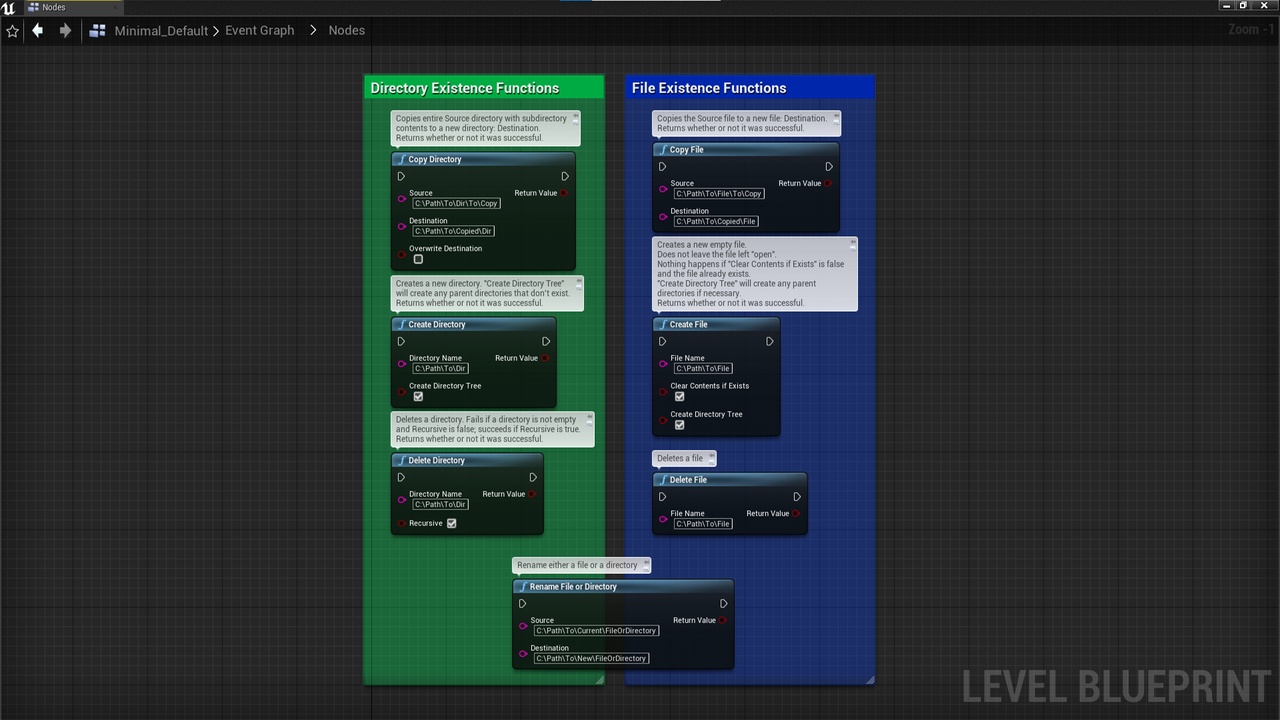Toggle Create Directory Tree on Create File
Screen dimensions: 1280x720
(x=680, y=424)
